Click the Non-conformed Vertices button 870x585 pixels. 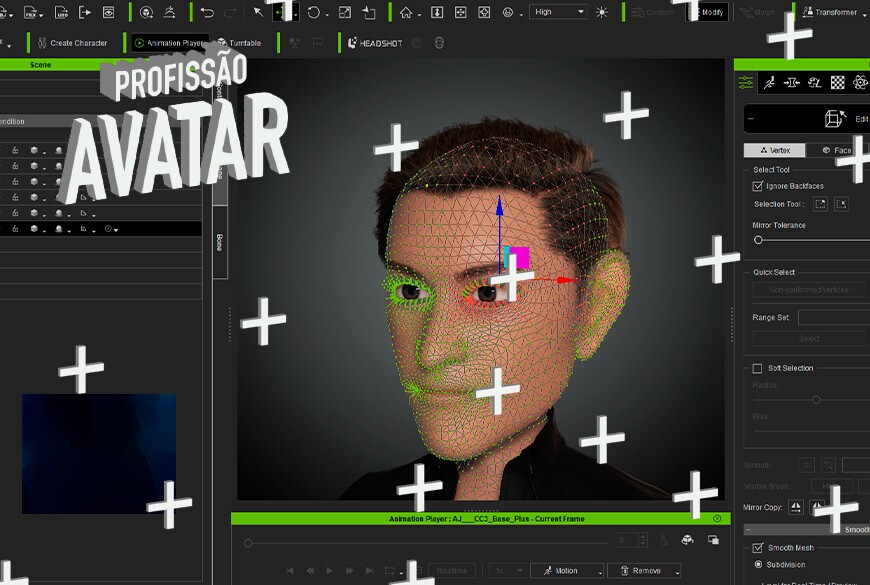click(808, 290)
